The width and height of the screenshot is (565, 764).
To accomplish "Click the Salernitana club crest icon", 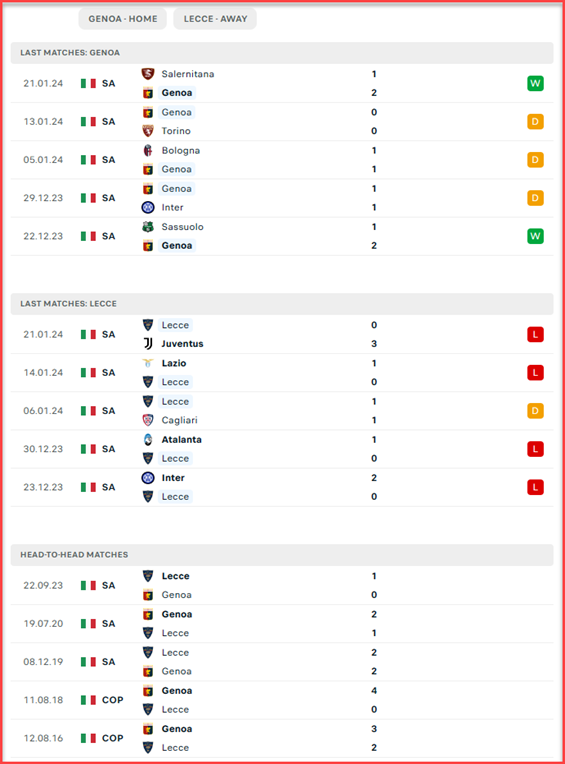I will 148,74.
